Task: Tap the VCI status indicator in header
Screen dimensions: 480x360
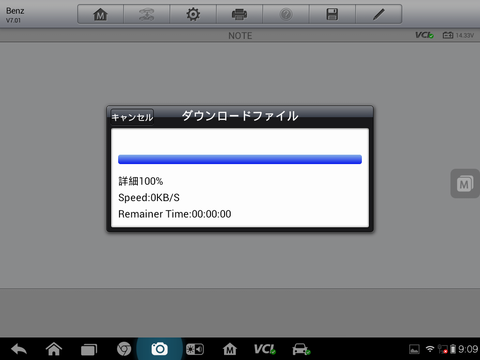Action: (x=424, y=35)
